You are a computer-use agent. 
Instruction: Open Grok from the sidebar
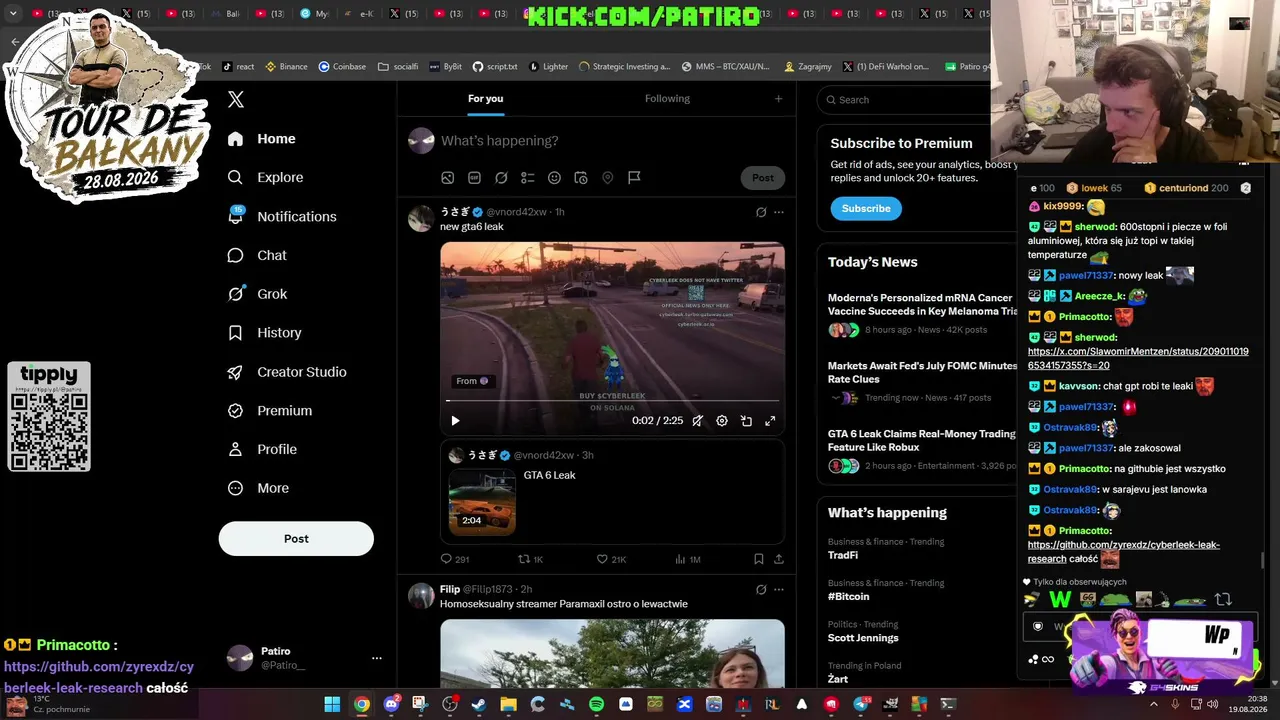pos(257,294)
